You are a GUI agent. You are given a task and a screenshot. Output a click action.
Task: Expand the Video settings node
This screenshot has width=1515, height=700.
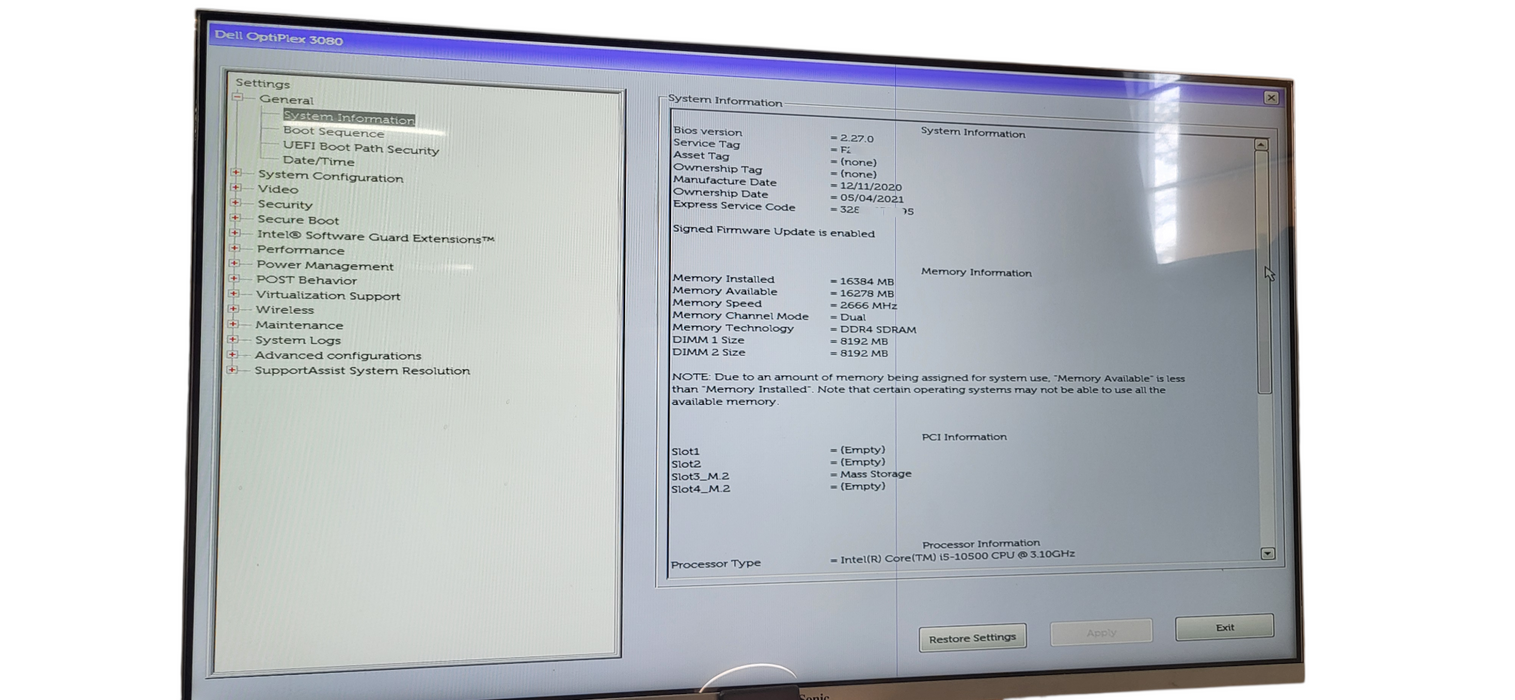[x=236, y=188]
